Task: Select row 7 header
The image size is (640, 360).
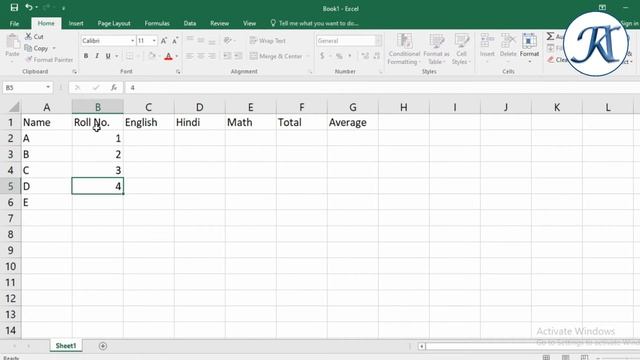Action: 10,218
